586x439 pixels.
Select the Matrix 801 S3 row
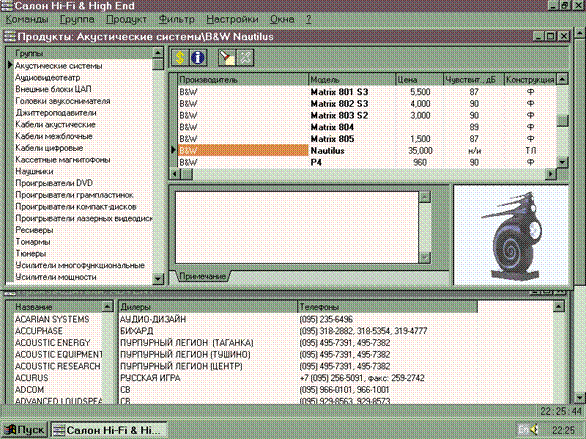point(367,92)
